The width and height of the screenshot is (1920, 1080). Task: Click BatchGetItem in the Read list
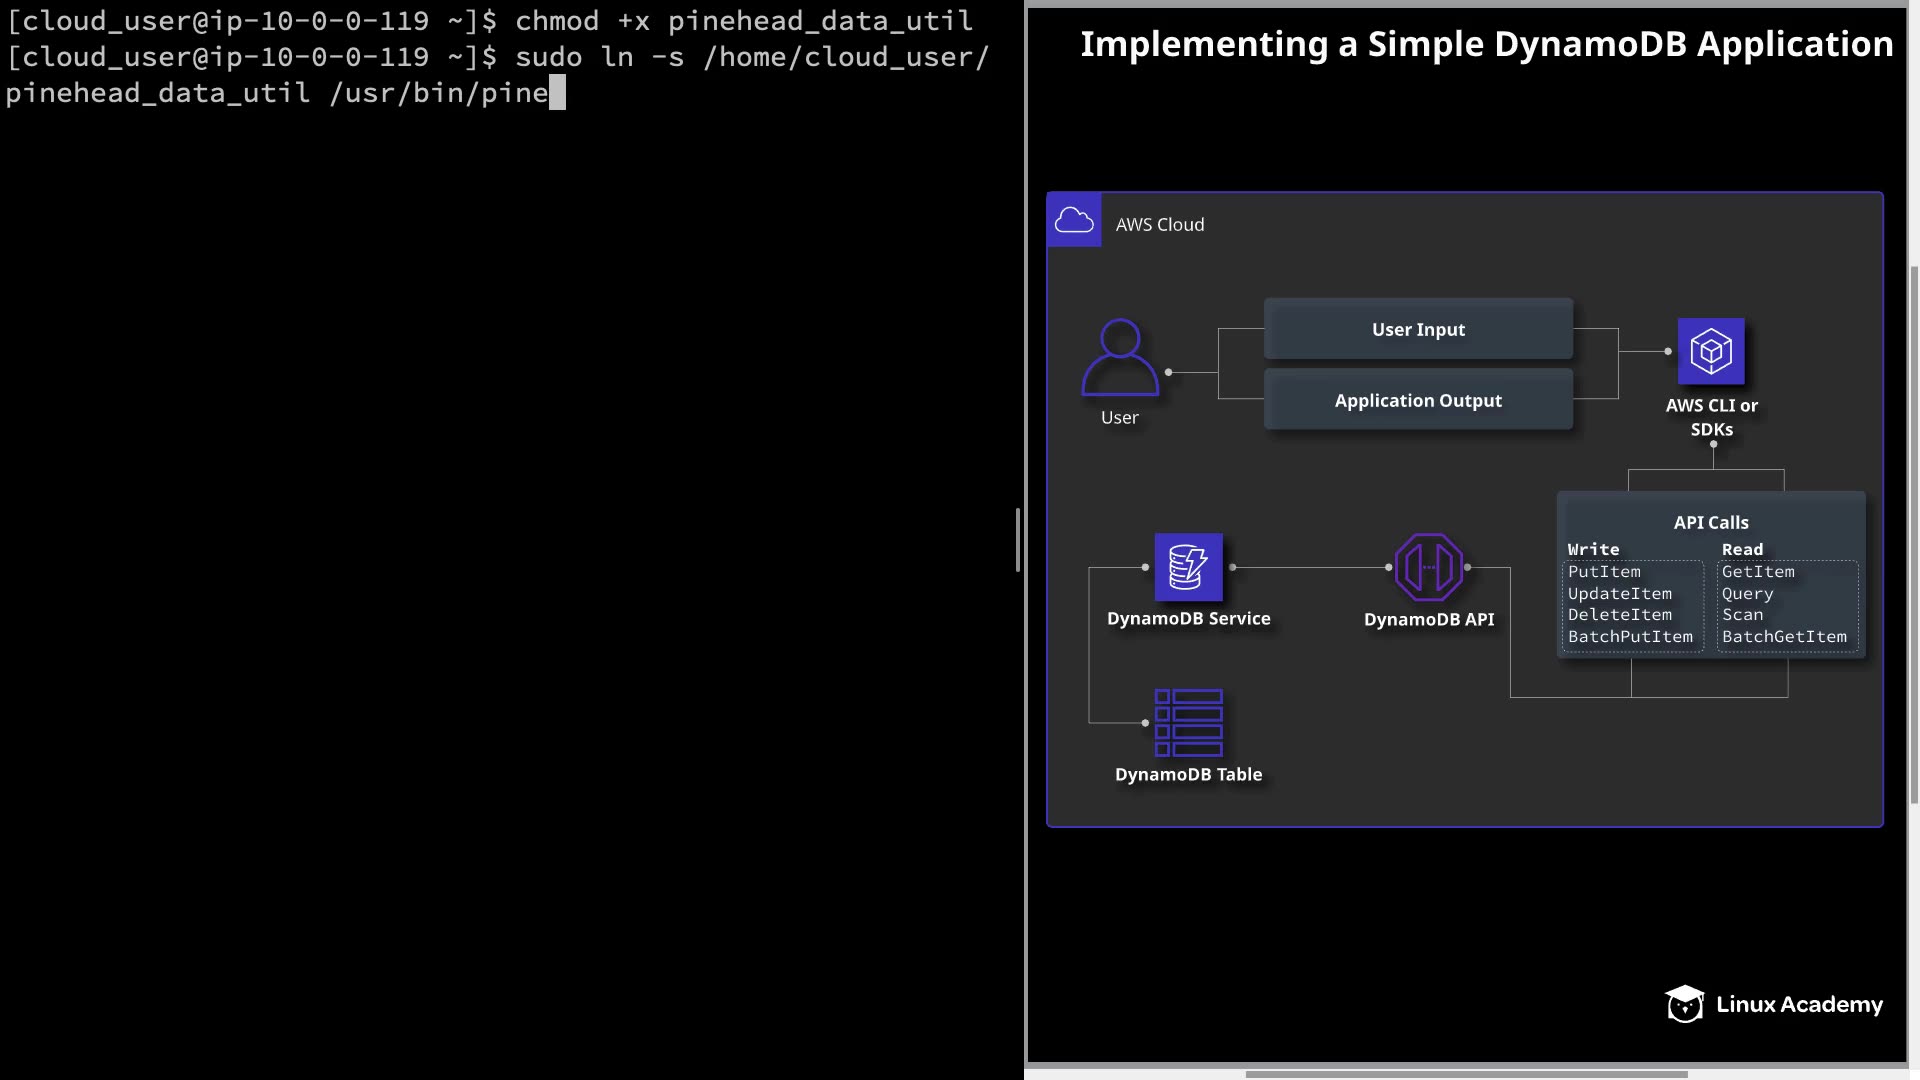click(1784, 637)
